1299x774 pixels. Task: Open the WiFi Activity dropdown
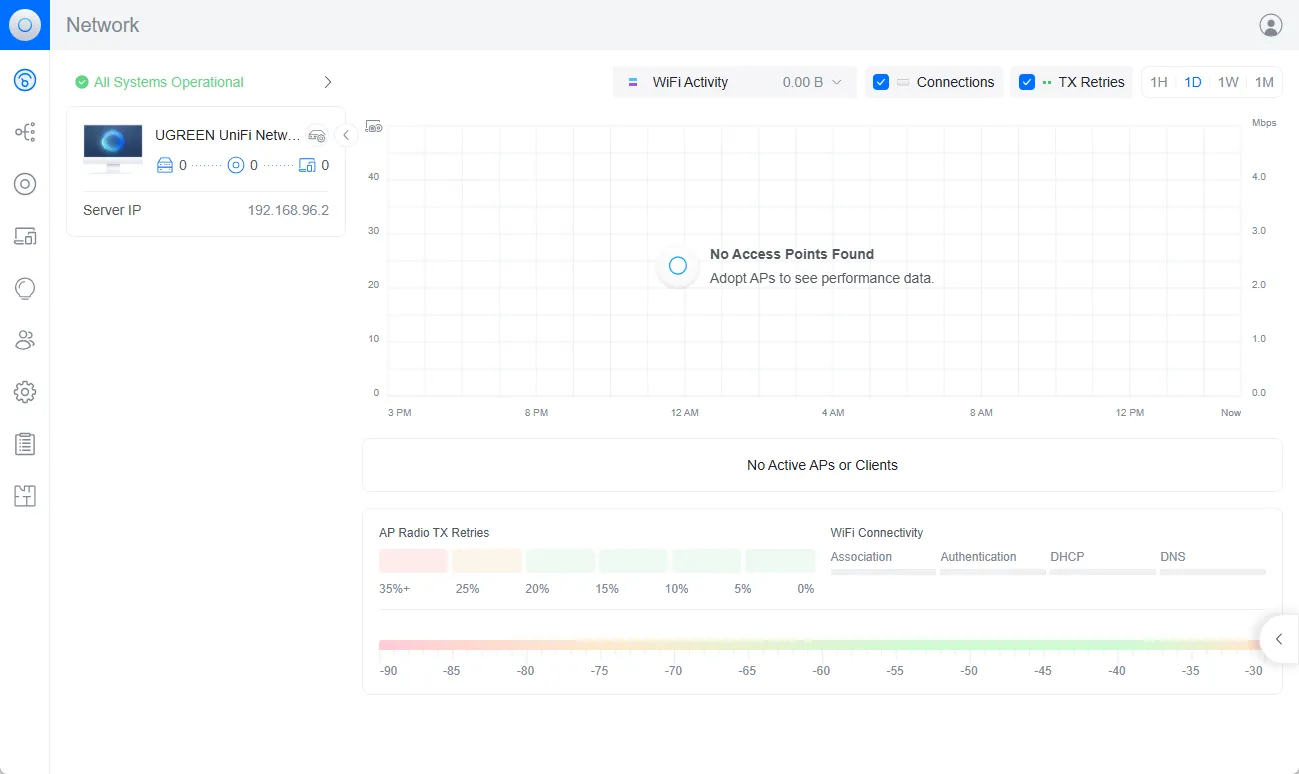pyautogui.click(x=734, y=82)
